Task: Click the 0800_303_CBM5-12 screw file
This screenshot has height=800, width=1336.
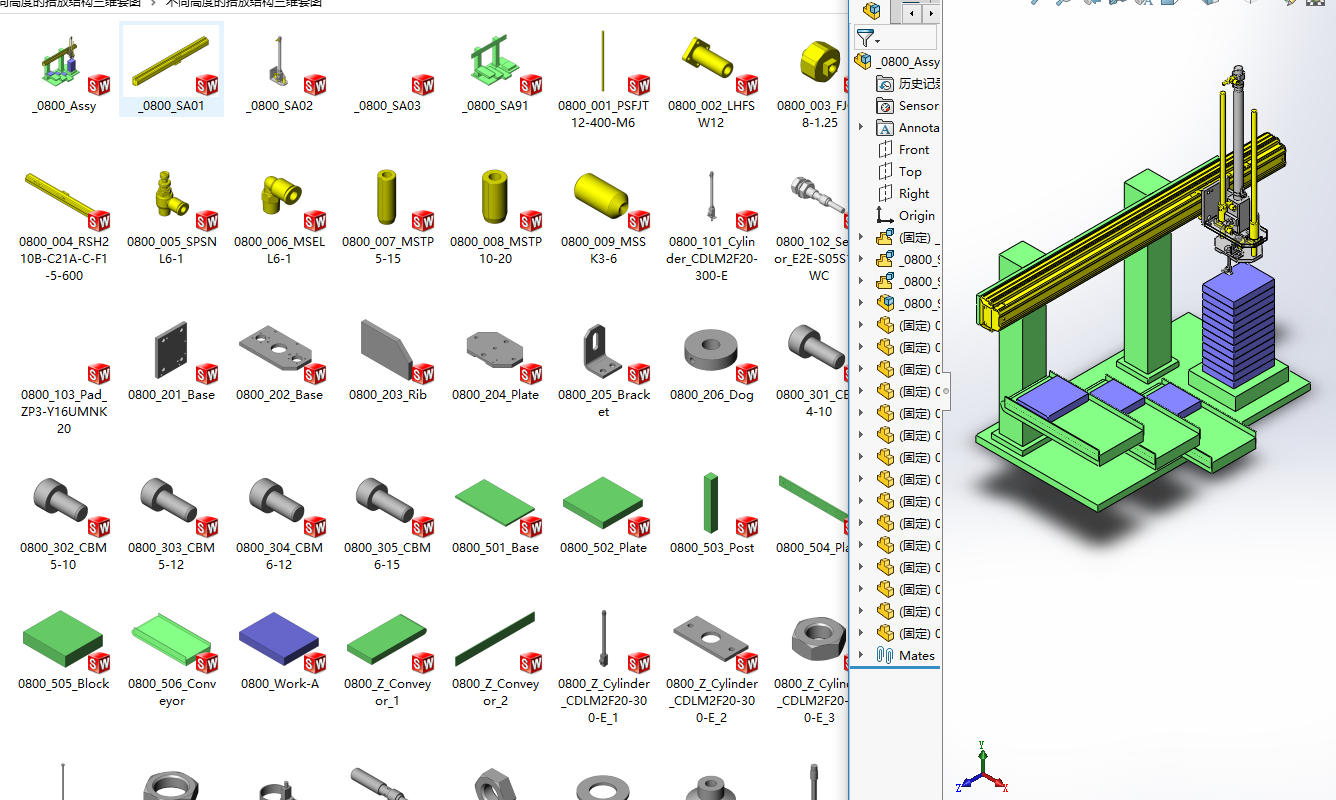Action: click(172, 522)
